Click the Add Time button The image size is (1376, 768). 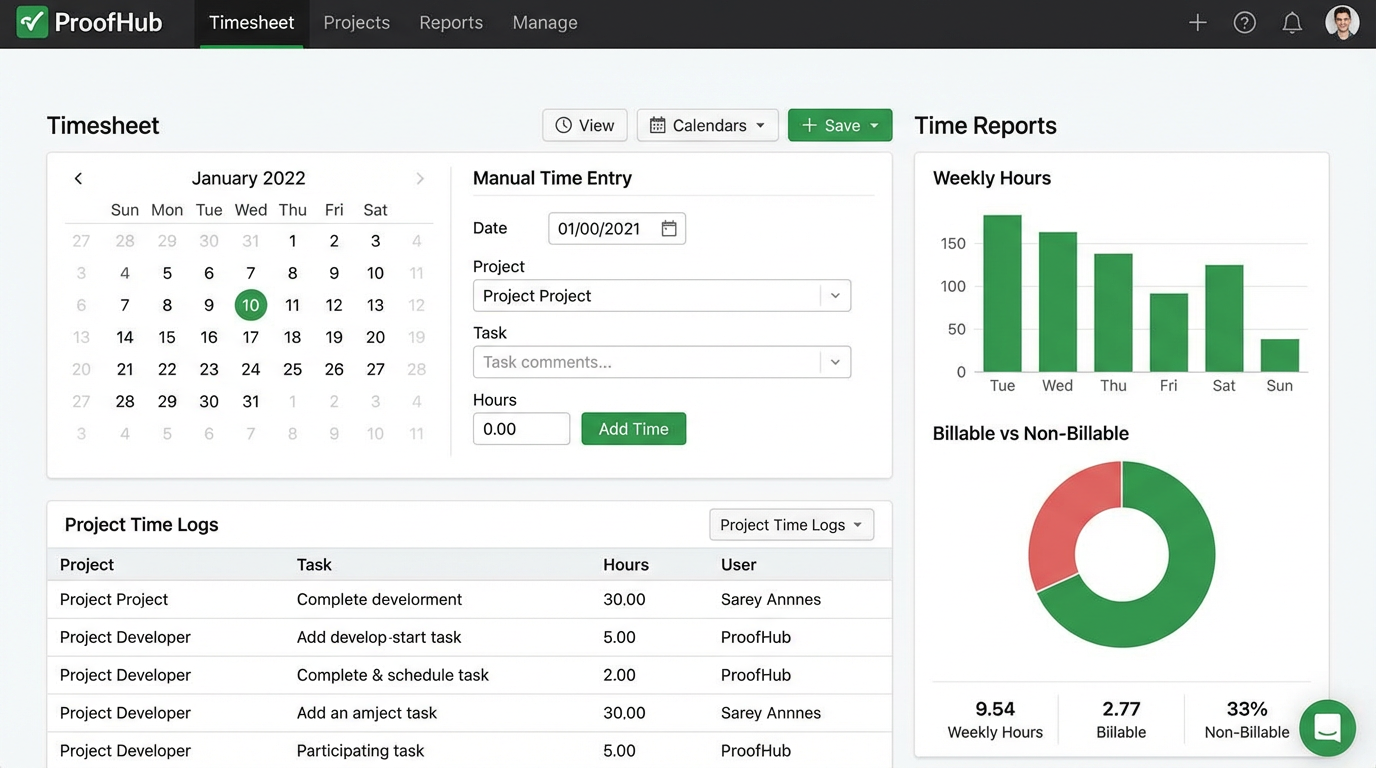coord(633,428)
